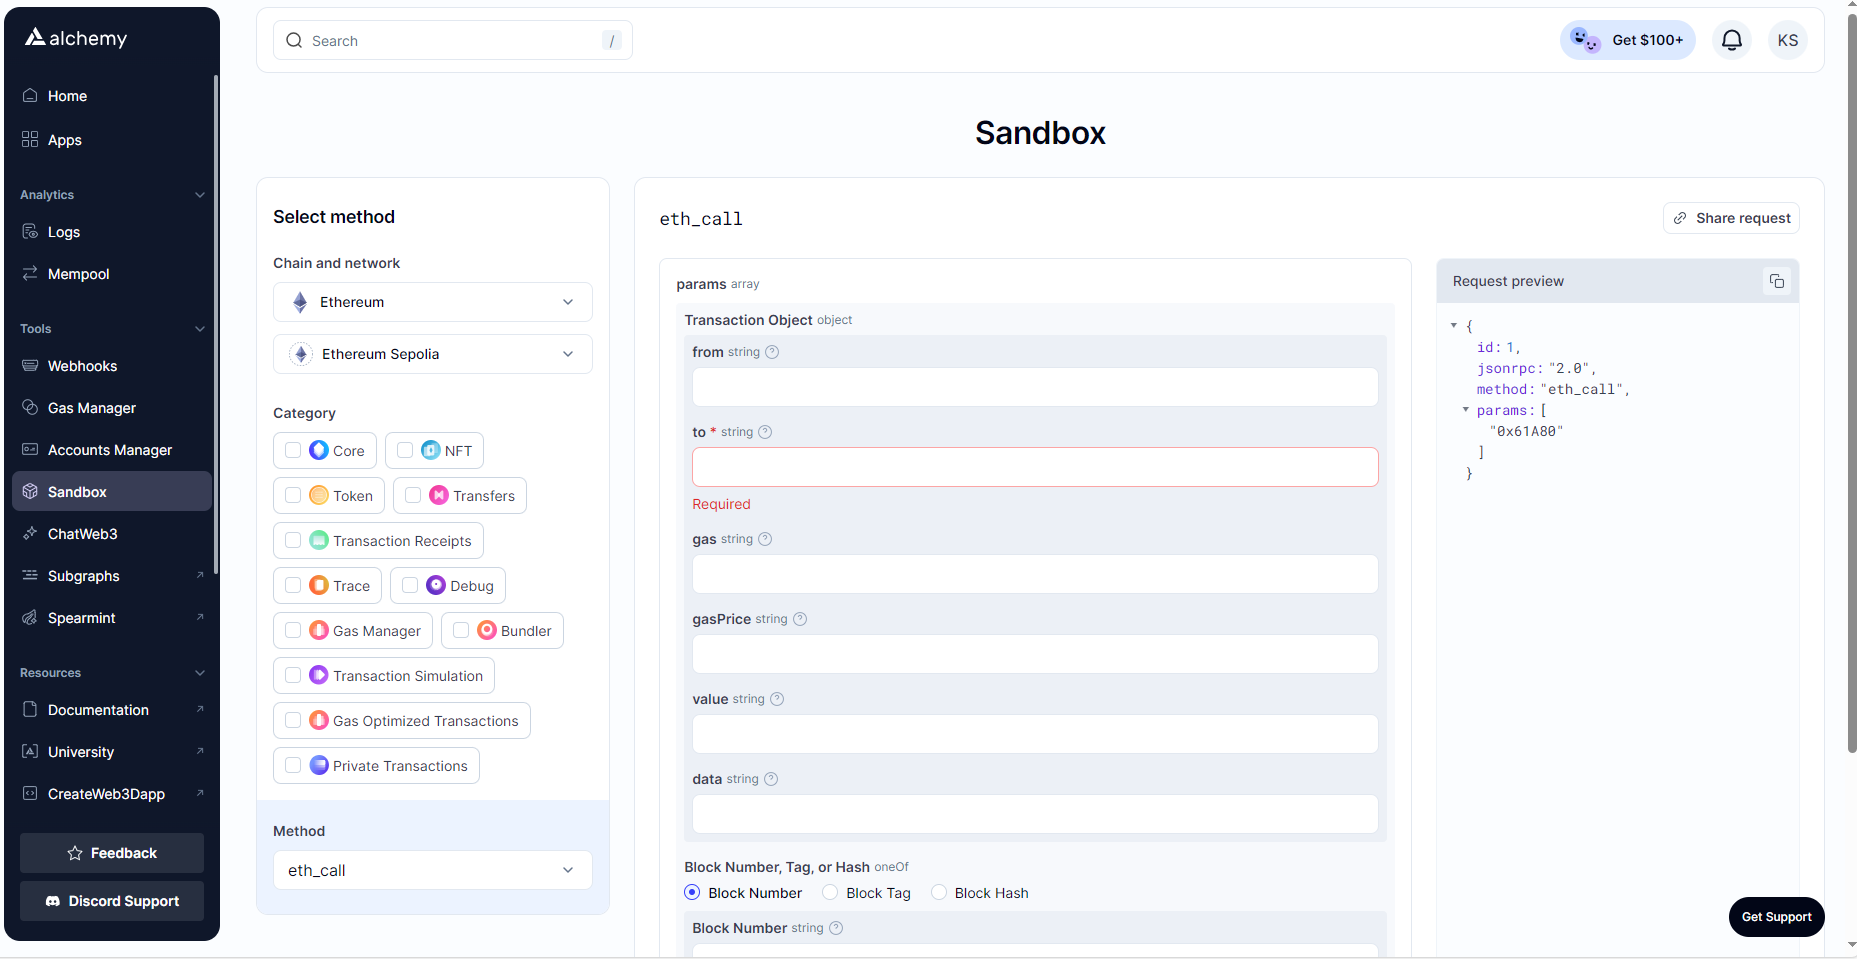Collapse the Resources sidebar section
Screen dimensions: 1857x959
(200, 673)
